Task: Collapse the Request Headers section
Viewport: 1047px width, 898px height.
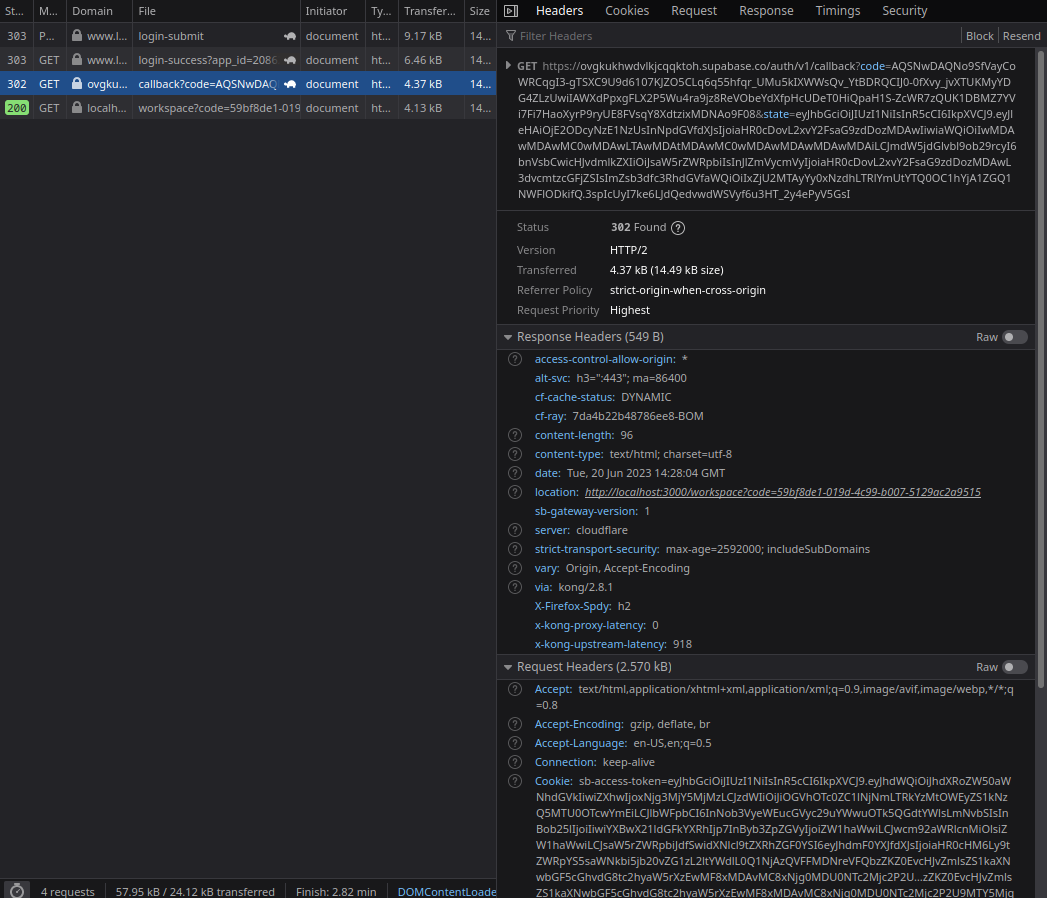Action: tap(507, 666)
